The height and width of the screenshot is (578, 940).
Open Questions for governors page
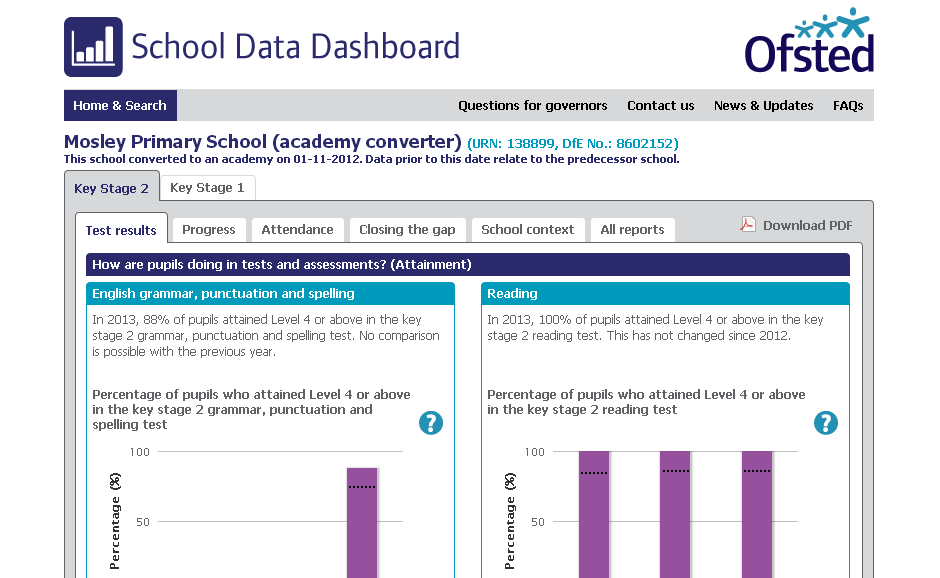point(532,106)
